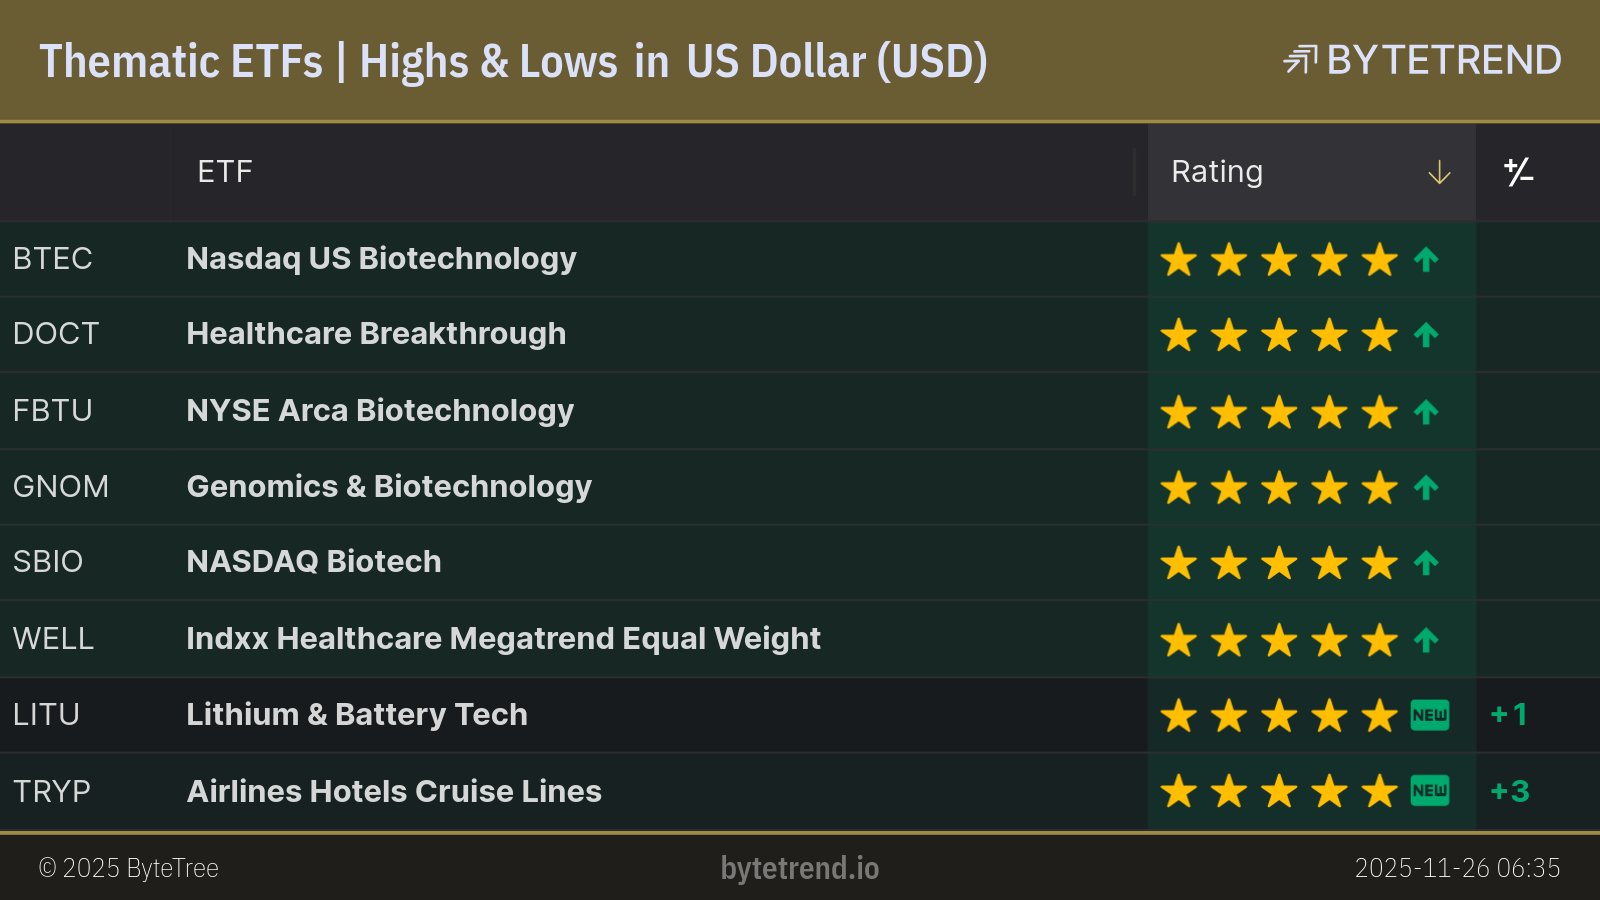Click the NEW badge on LITU row
The image size is (1600, 900).
click(x=1429, y=715)
